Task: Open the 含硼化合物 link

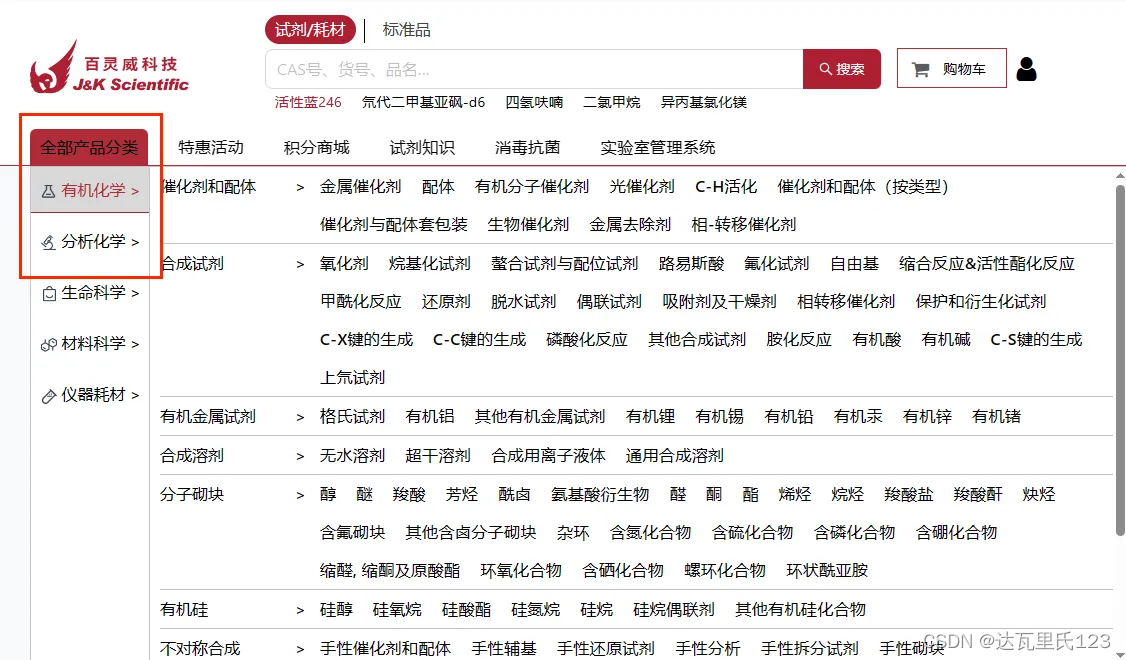Action: pyautogui.click(x=957, y=533)
